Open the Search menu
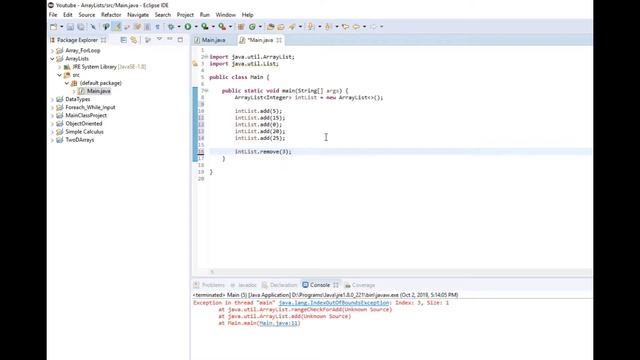This screenshot has width=640, height=360. (x=162, y=15)
